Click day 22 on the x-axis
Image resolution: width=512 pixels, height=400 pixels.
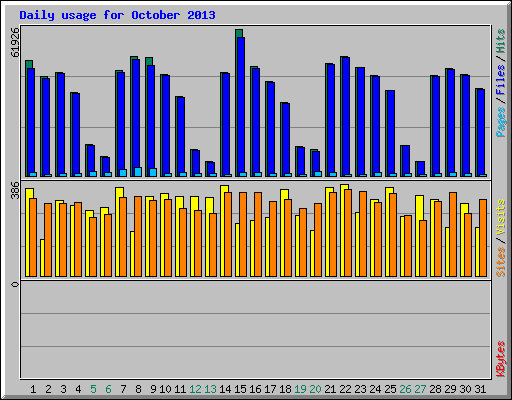coord(345,389)
